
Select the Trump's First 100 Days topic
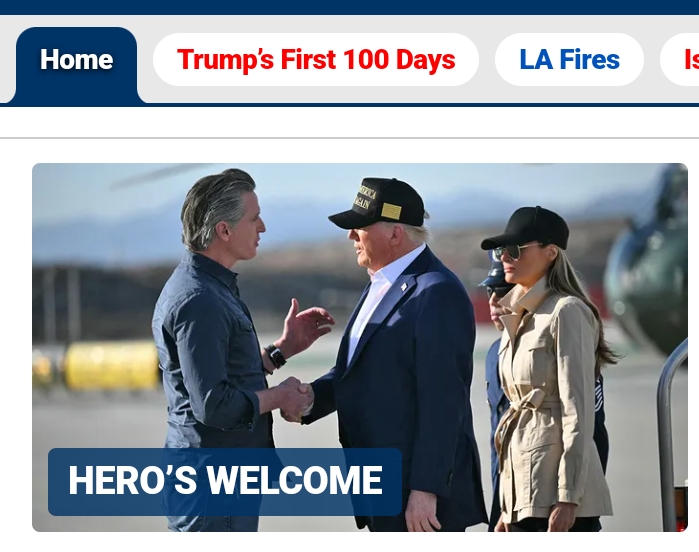coord(316,59)
